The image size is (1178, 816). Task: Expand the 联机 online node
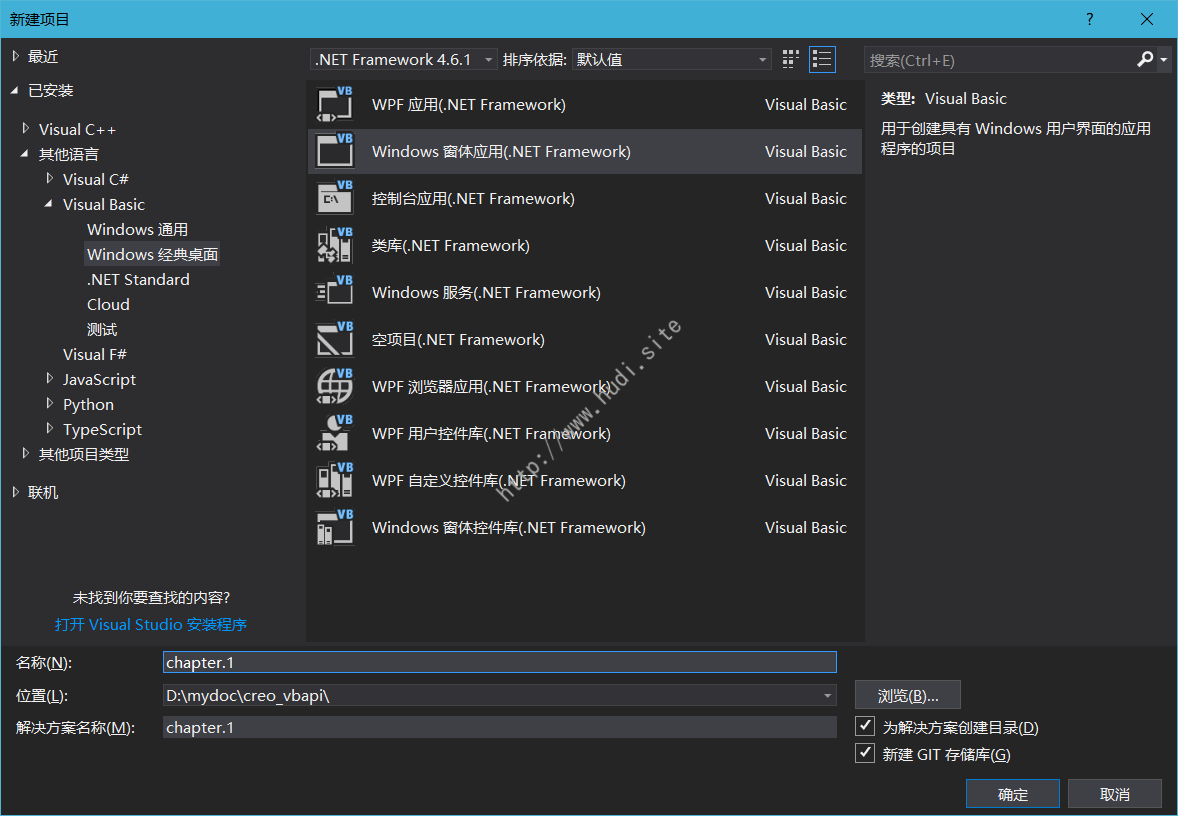pyautogui.click(x=16, y=492)
